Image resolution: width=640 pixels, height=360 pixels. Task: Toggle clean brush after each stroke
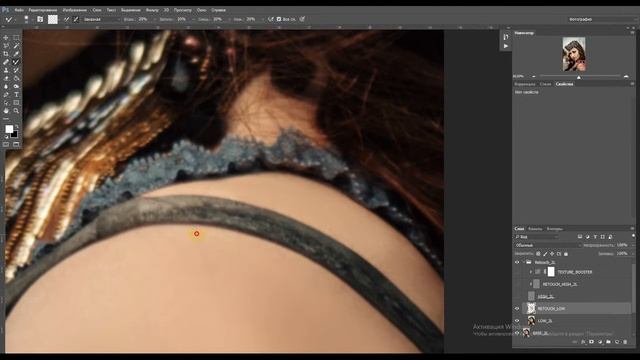[x=76, y=19]
